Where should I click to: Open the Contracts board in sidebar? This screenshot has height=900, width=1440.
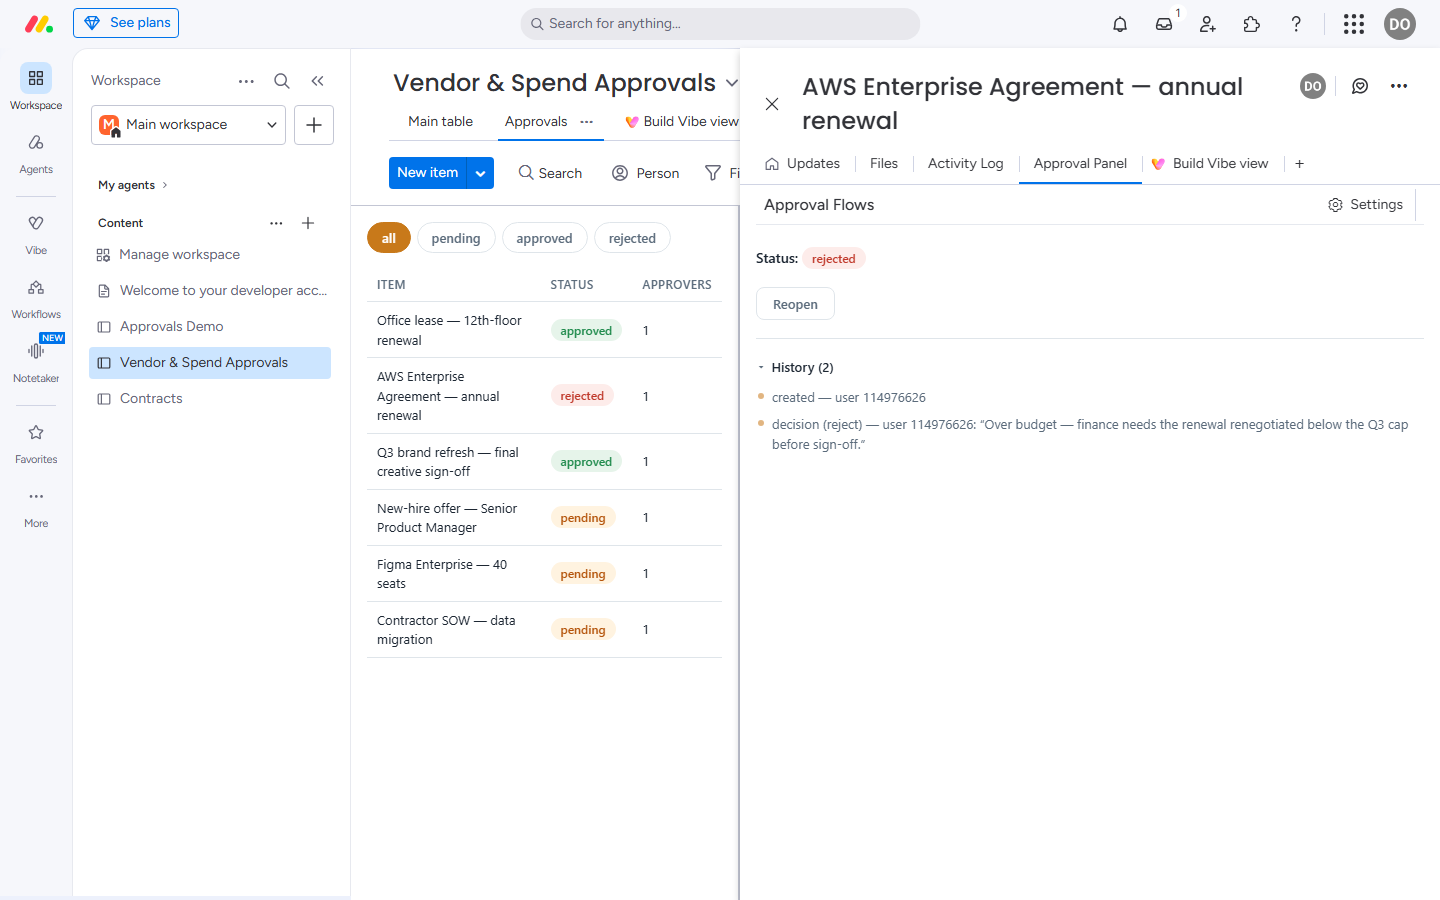[210, 399]
